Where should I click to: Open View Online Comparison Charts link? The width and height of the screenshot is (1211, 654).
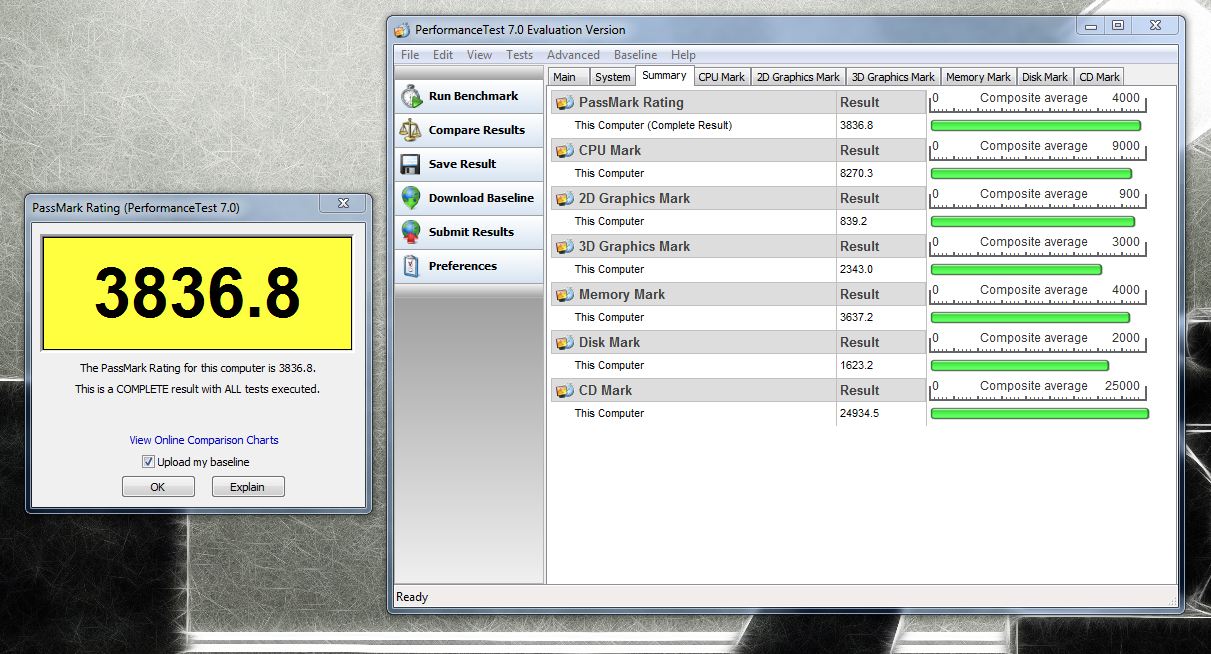pyautogui.click(x=204, y=440)
